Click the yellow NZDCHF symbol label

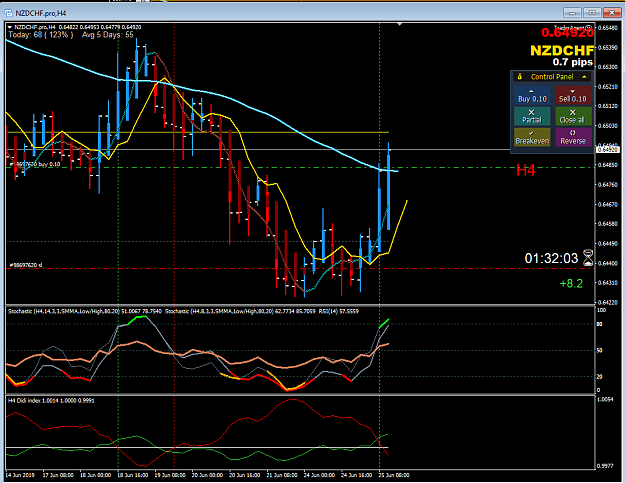(x=562, y=51)
